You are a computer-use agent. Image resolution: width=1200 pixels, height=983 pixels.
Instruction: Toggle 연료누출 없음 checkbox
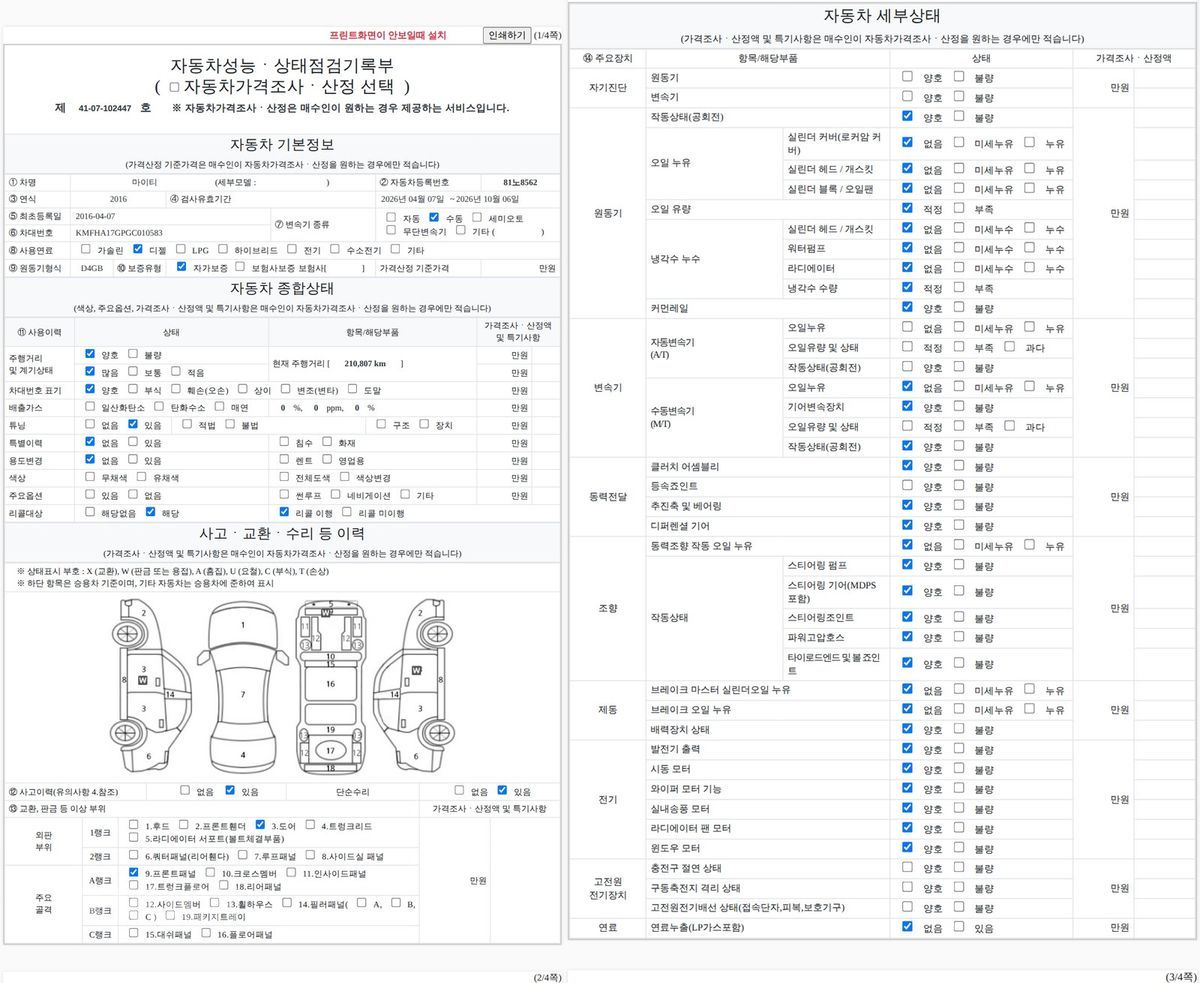tap(907, 927)
